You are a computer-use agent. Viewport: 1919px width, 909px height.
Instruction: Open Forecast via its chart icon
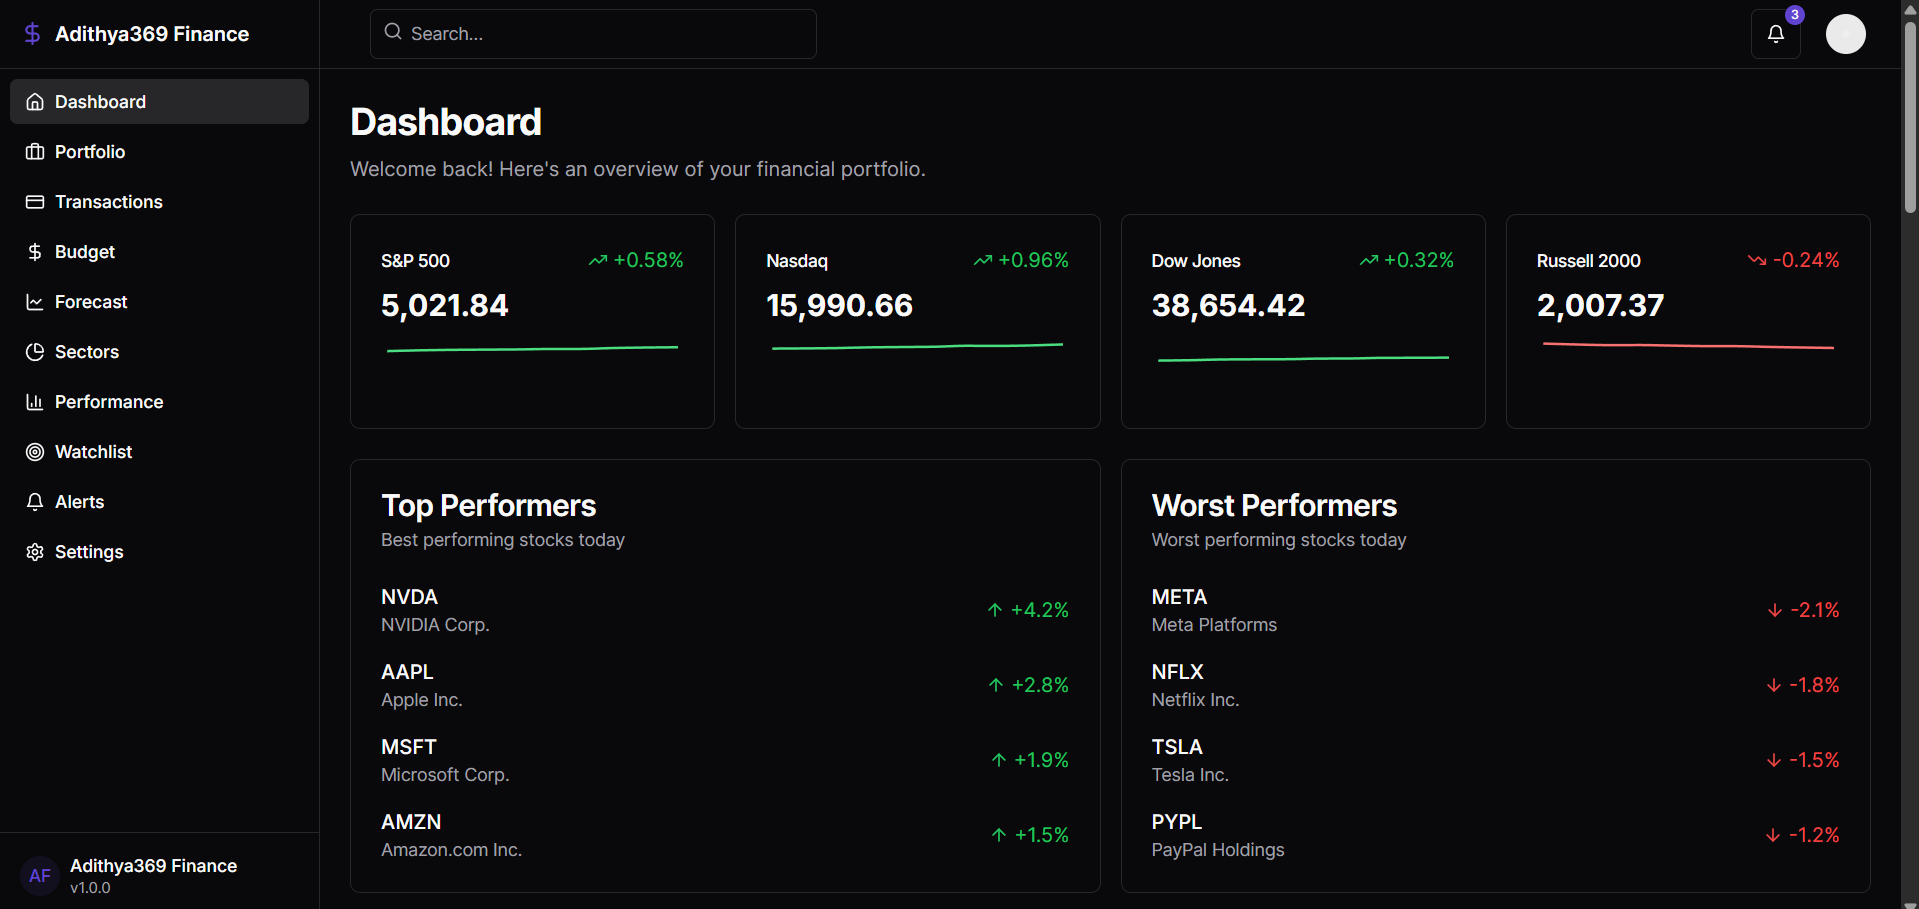coord(34,301)
